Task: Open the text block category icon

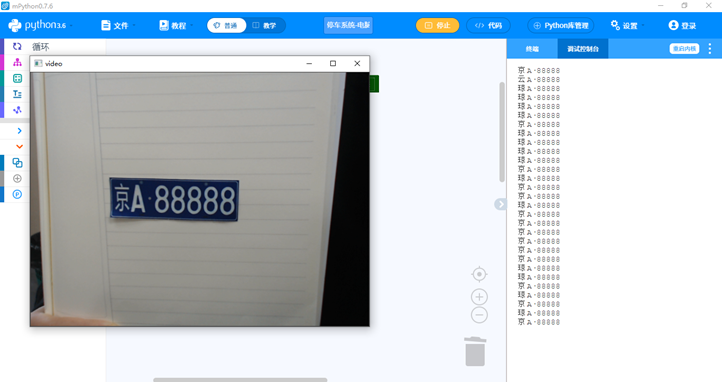Action: [x=17, y=94]
